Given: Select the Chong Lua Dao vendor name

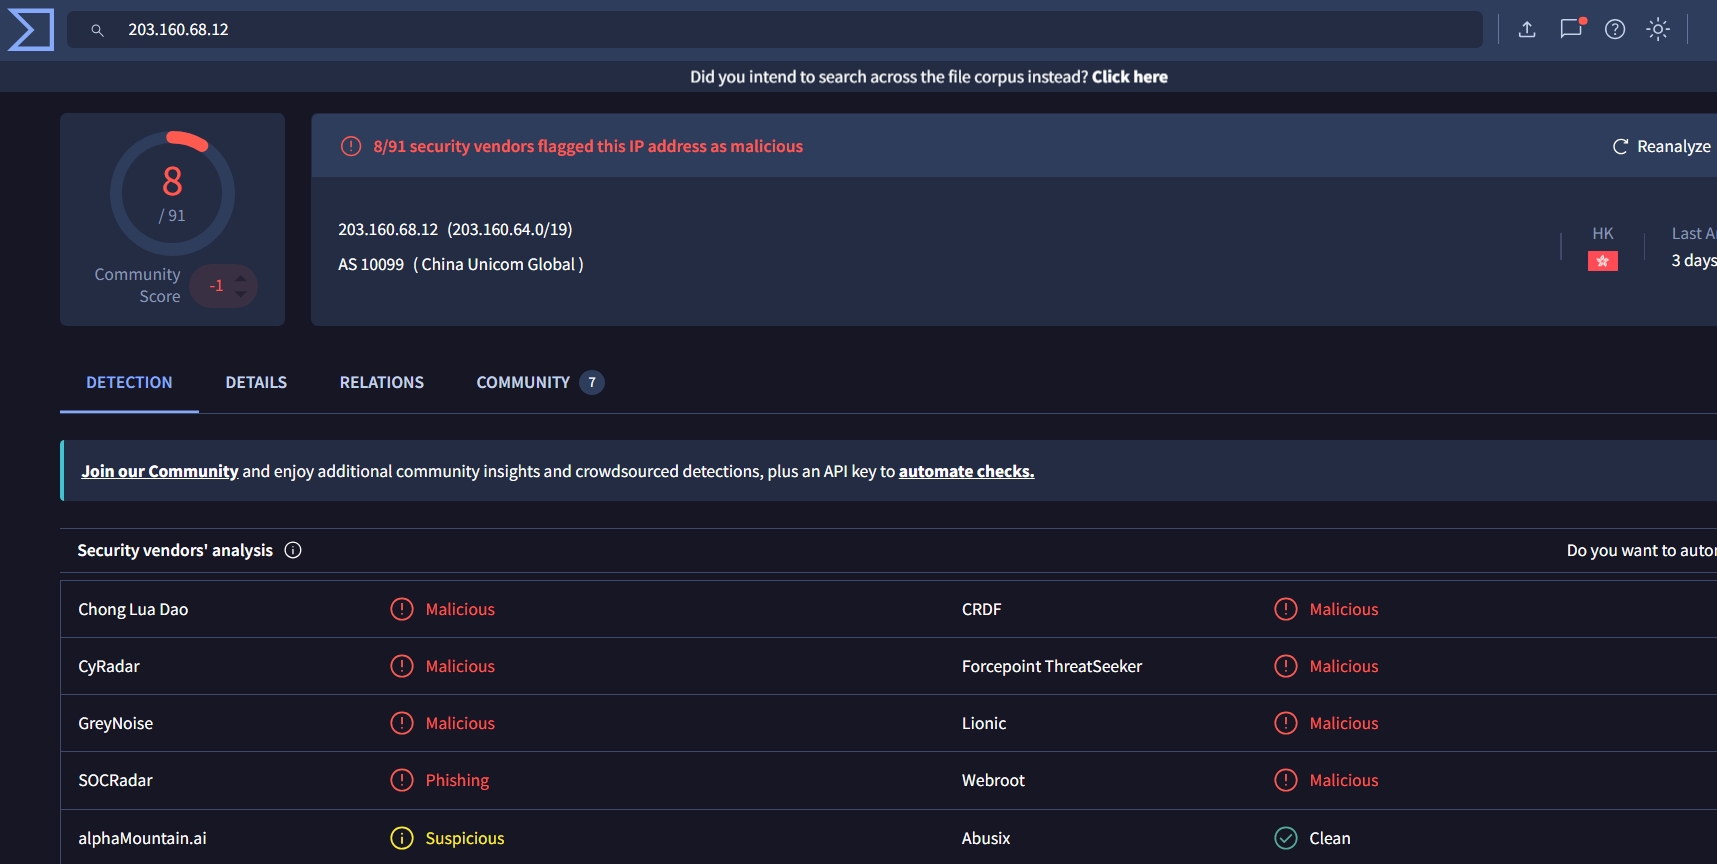Looking at the screenshot, I should [133, 609].
